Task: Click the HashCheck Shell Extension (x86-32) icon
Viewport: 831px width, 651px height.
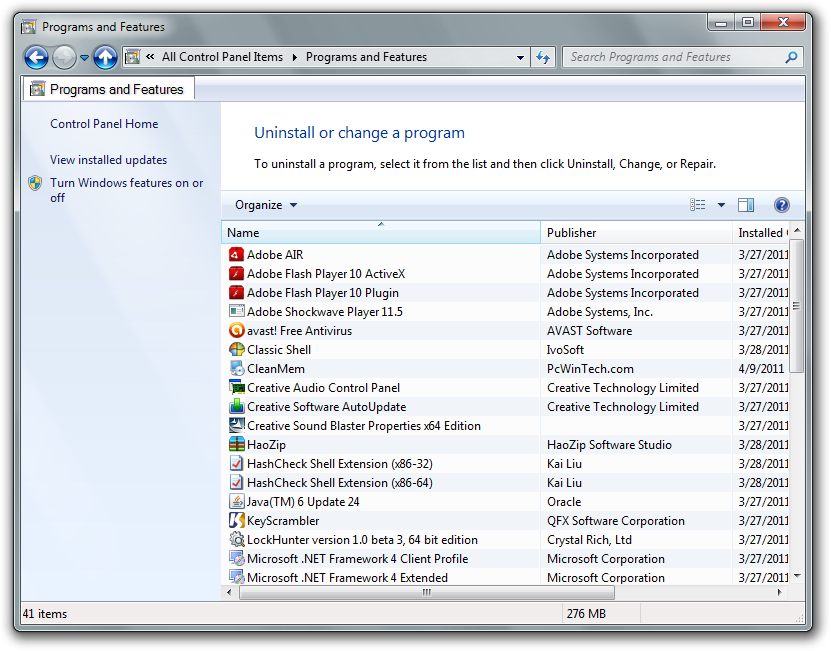Action: pyautogui.click(x=236, y=463)
